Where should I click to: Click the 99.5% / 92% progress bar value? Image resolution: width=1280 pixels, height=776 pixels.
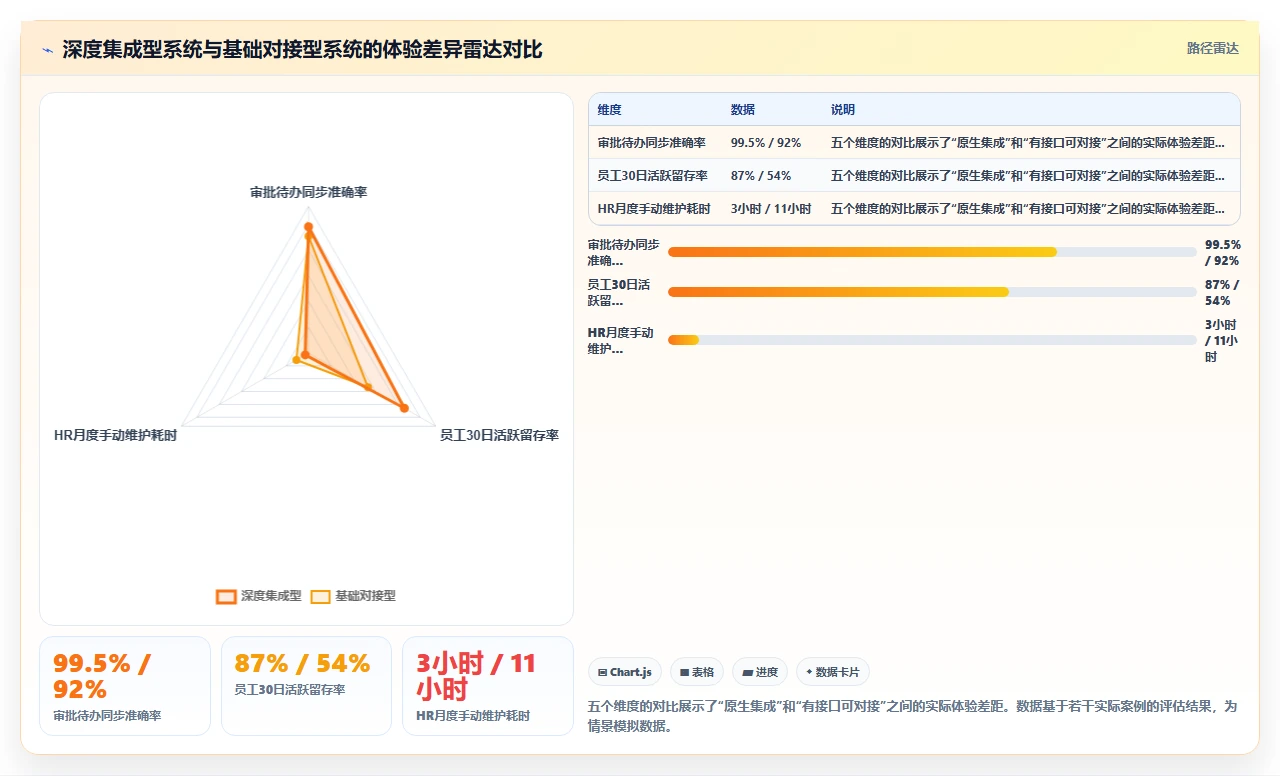pos(1223,252)
